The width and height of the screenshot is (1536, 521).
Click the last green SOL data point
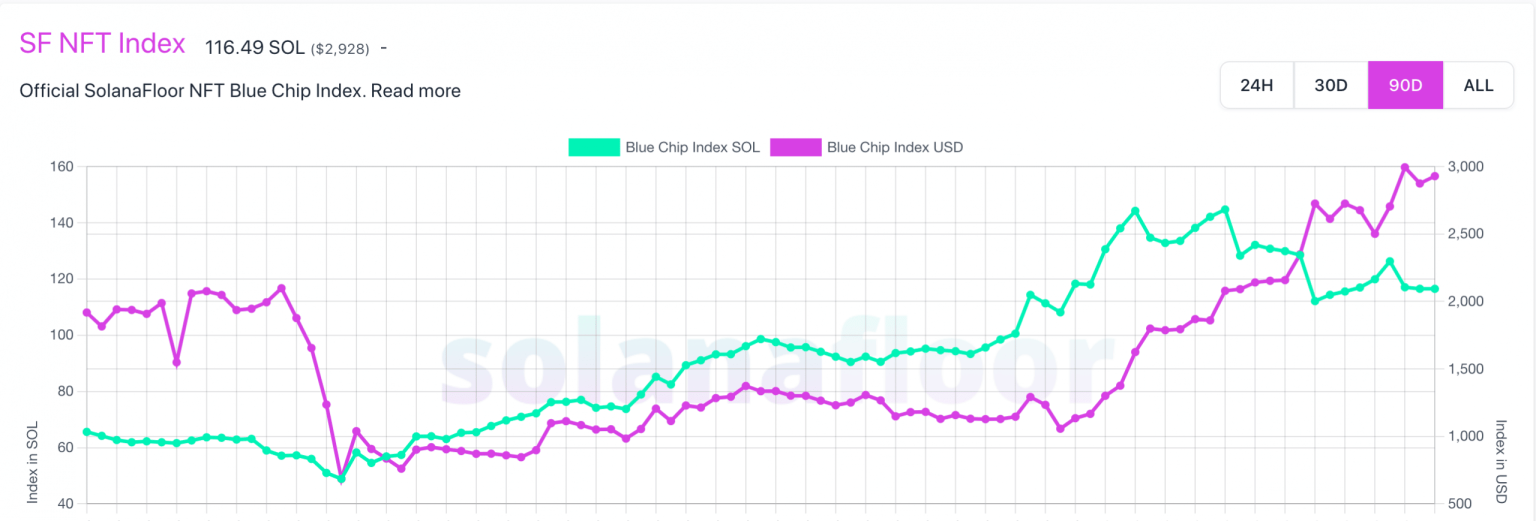pyautogui.click(x=1434, y=289)
